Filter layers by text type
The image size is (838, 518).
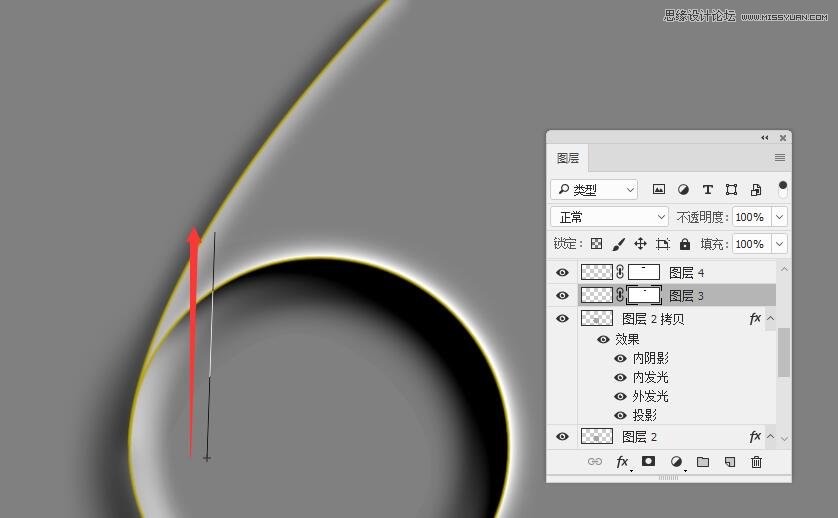pyautogui.click(x=708, y=189)
